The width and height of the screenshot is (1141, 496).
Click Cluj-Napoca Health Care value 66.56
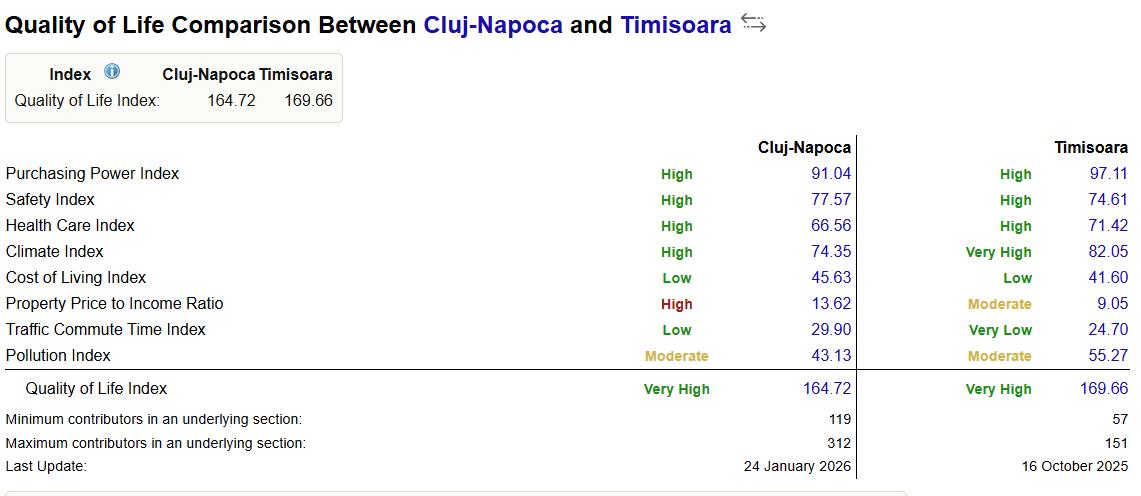pyautogui.click(x=830, y=226)
